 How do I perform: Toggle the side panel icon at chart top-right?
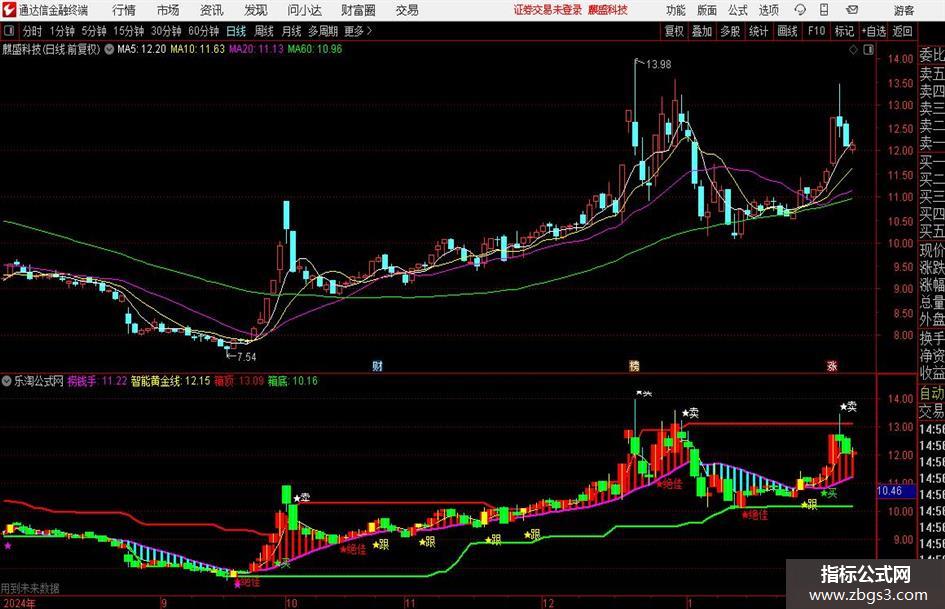(868, 50)
